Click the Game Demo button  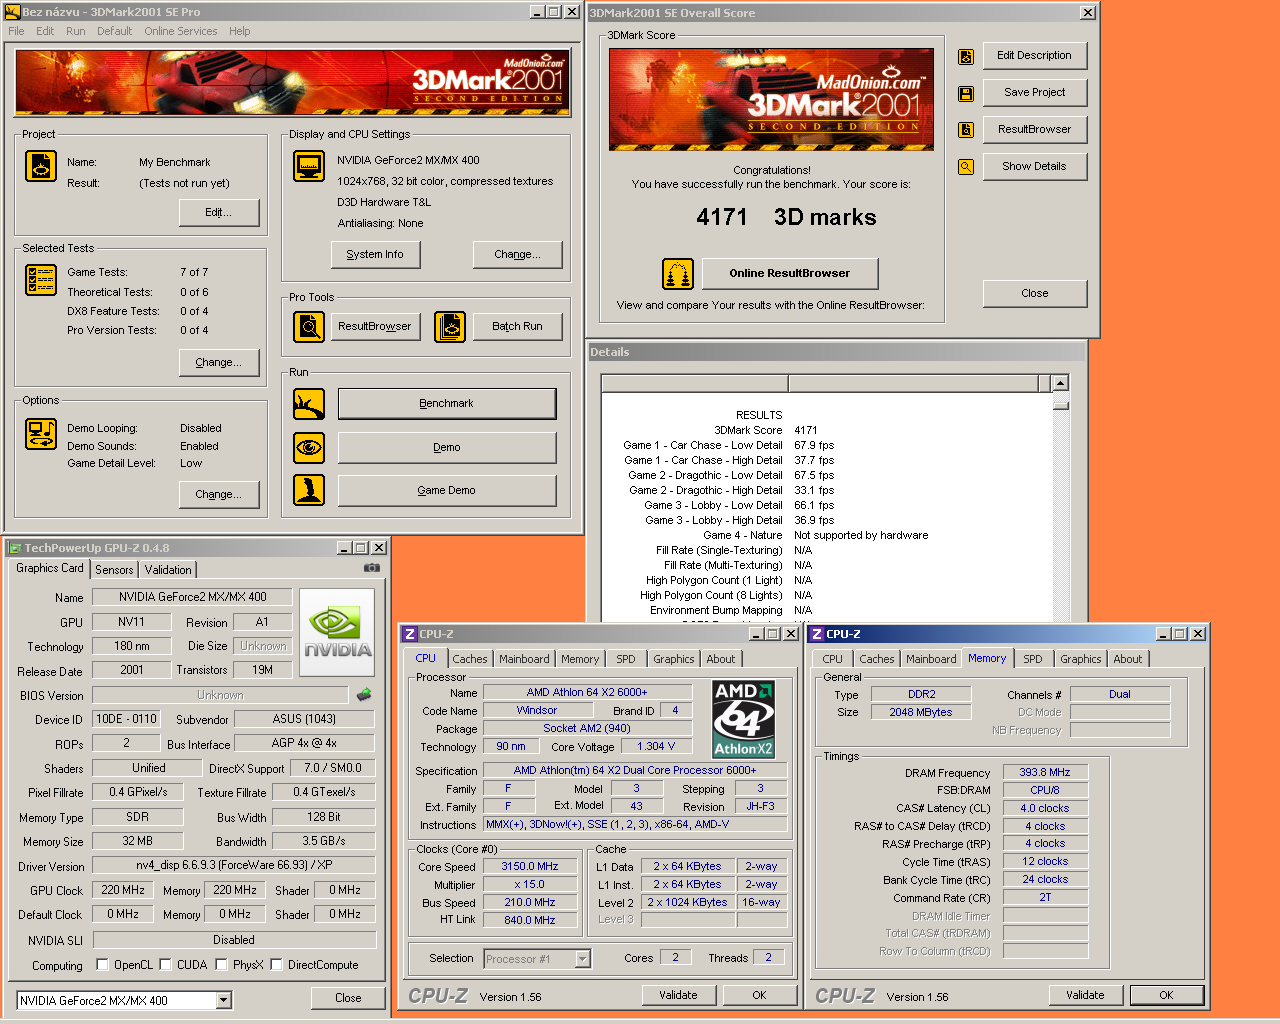(447, 490)
